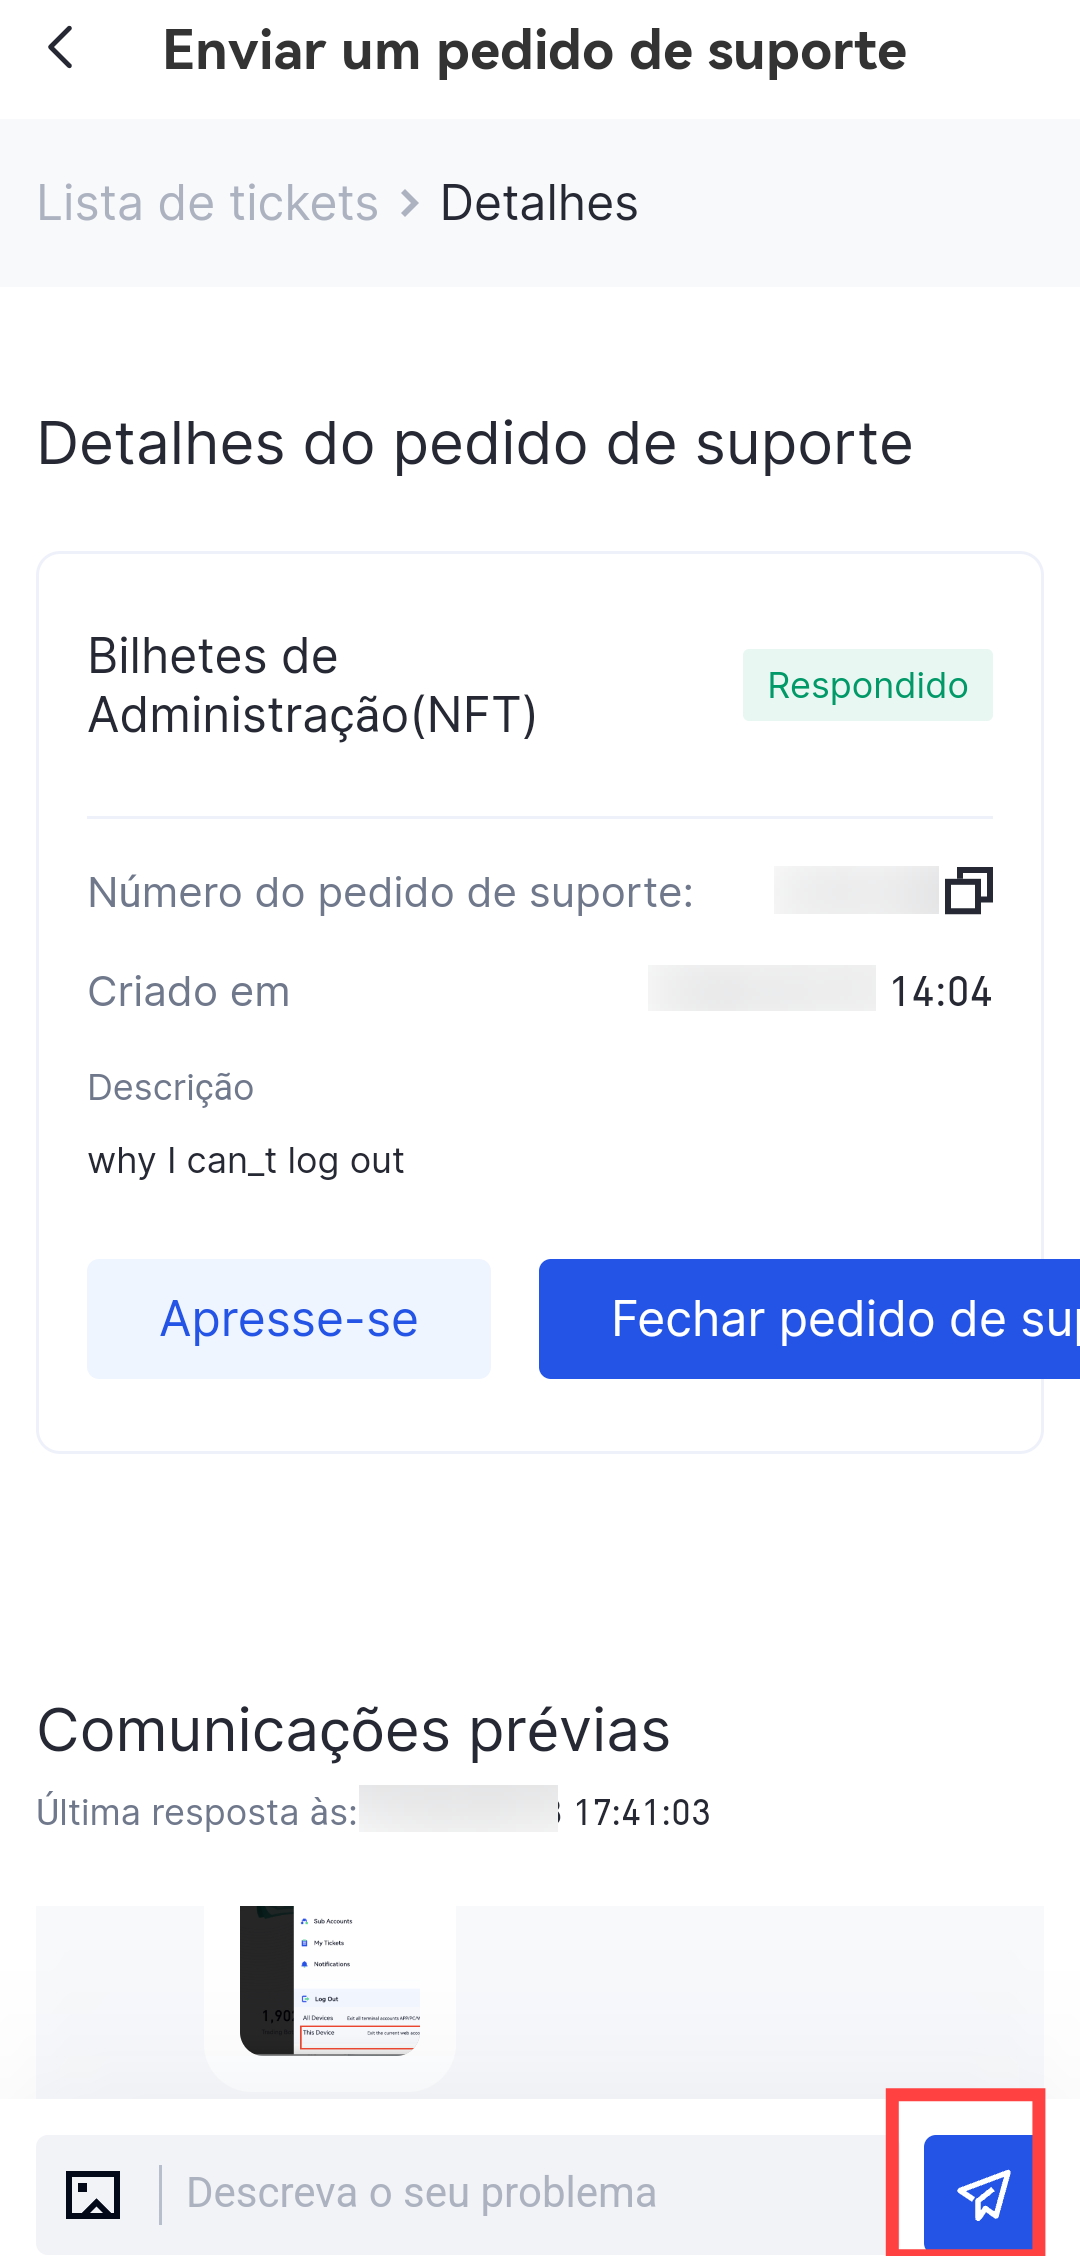1080x2256 pixels.
Task: Tap the Respondido status badge
Action: click(x=867, y=685)
